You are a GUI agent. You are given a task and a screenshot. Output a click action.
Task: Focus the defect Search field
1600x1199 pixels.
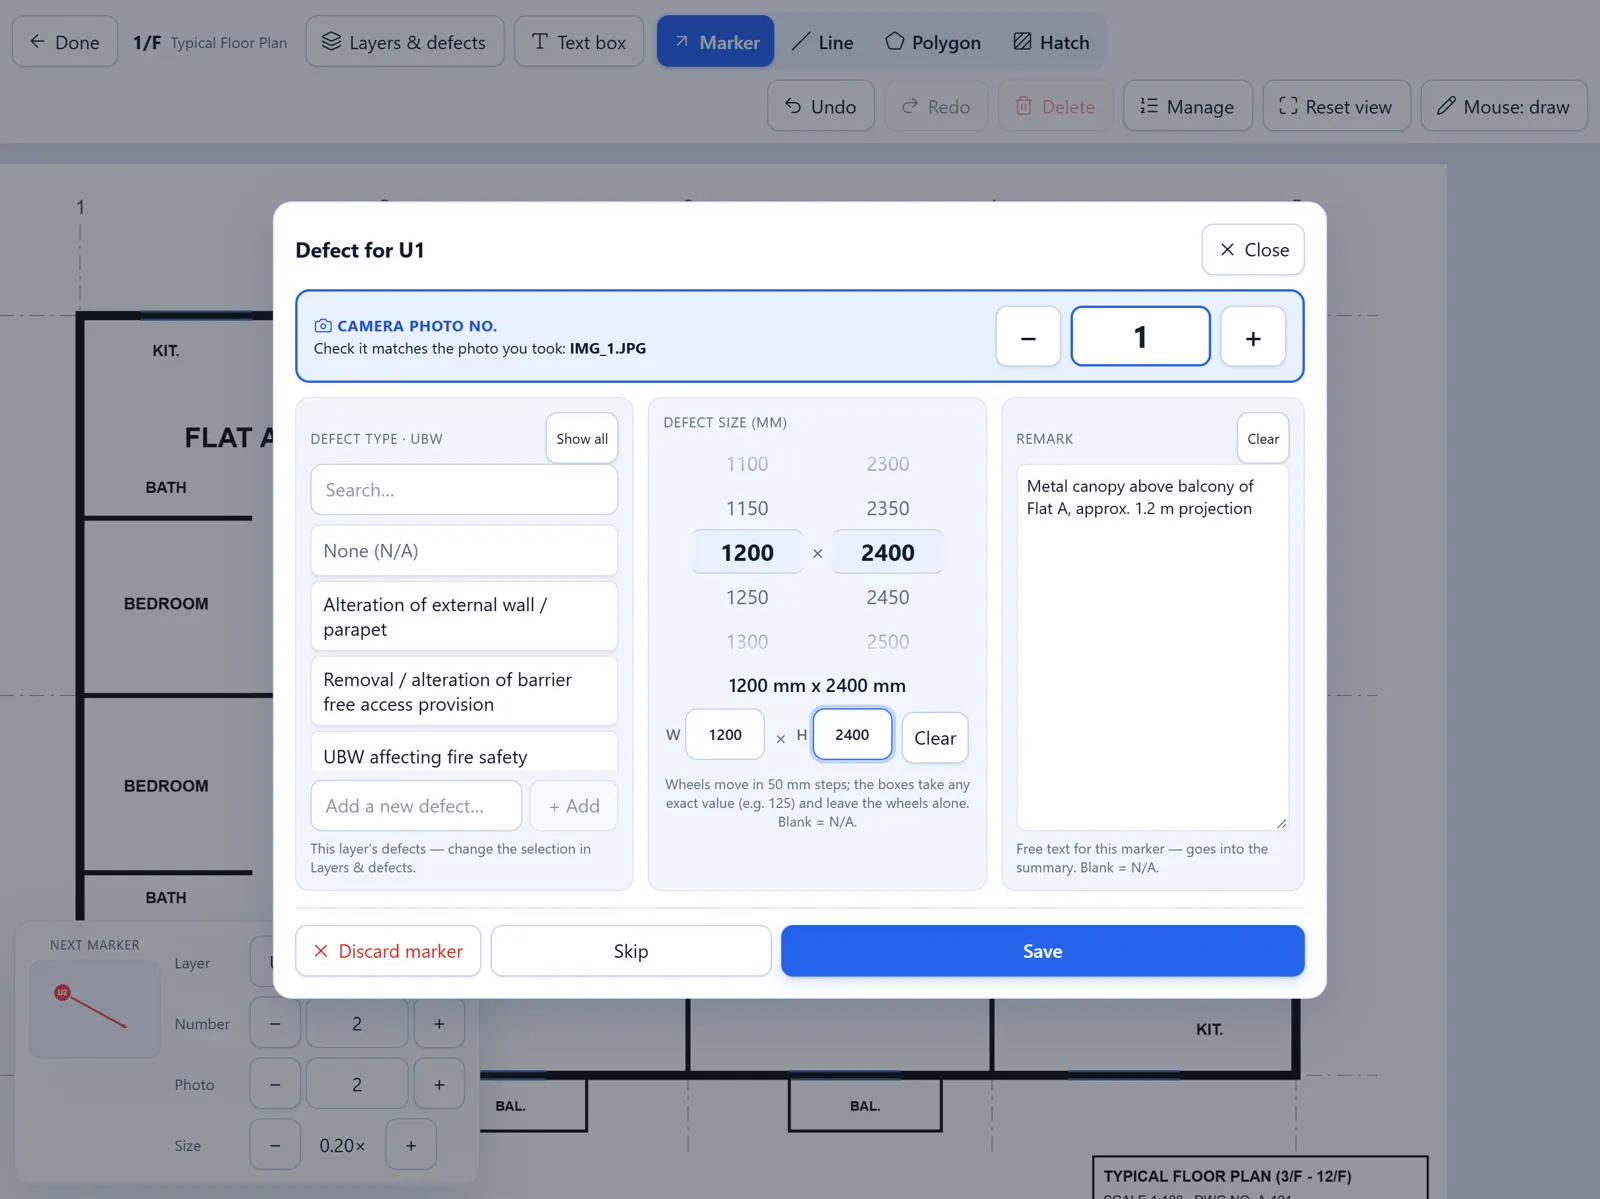coord(464,490)
